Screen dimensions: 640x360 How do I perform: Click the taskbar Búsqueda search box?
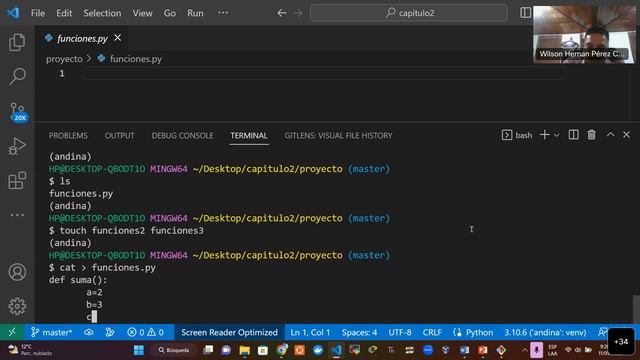tap(174, 350)
